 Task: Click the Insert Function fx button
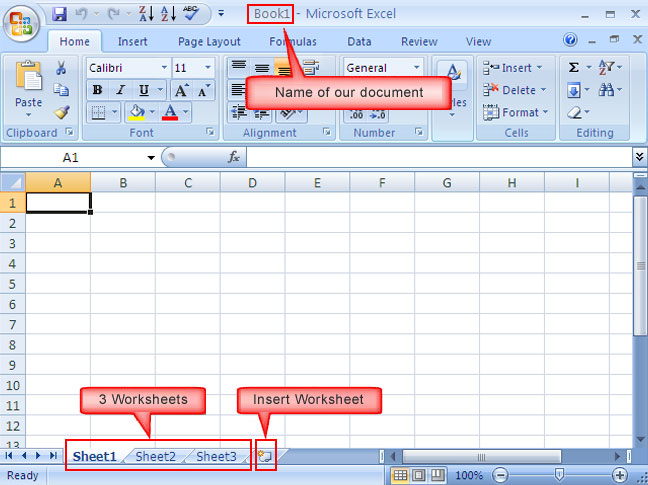tap(234, 157)
